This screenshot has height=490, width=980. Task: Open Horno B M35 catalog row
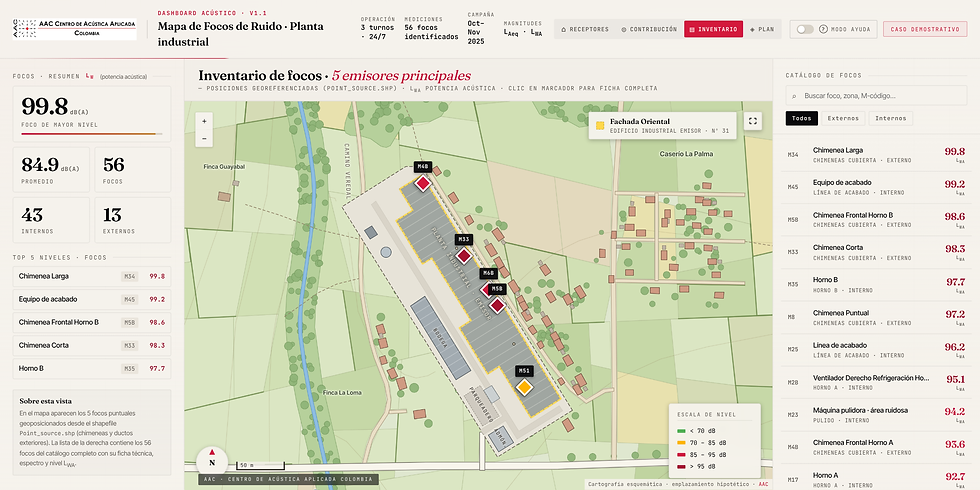[x=876, y=285]
